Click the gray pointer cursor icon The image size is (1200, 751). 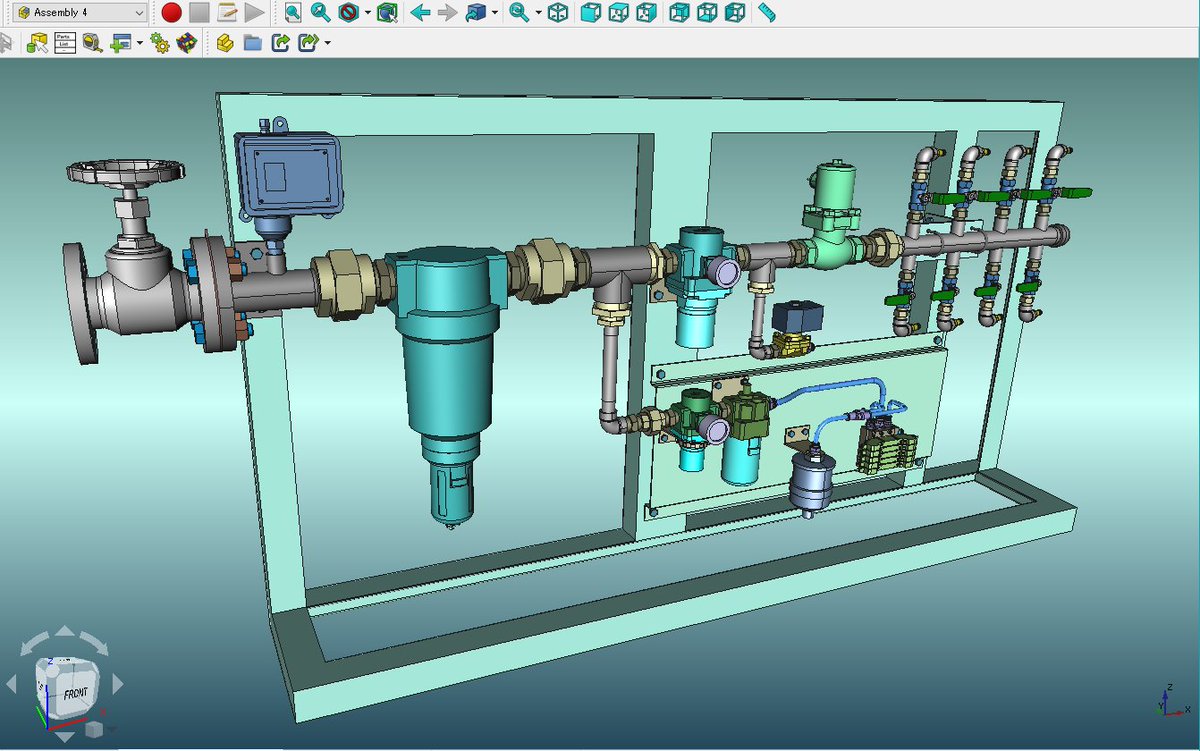tap(5, 43)
